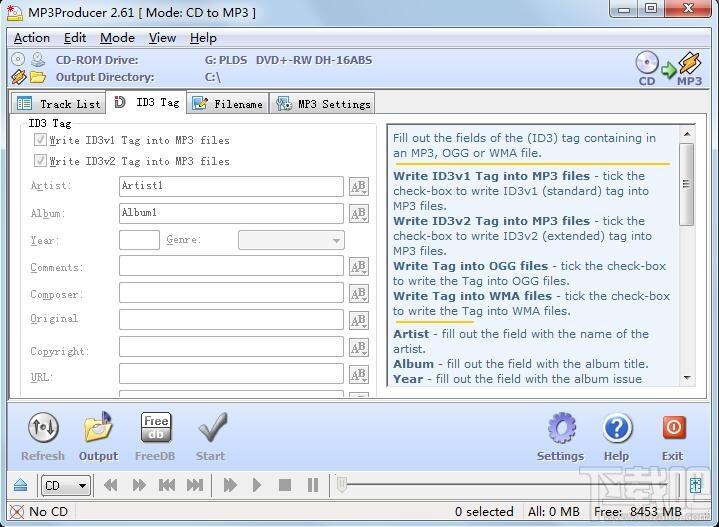Viewport: 719px width, 527px height.
Task: Skip to the next track
Action: coord(195,485)
